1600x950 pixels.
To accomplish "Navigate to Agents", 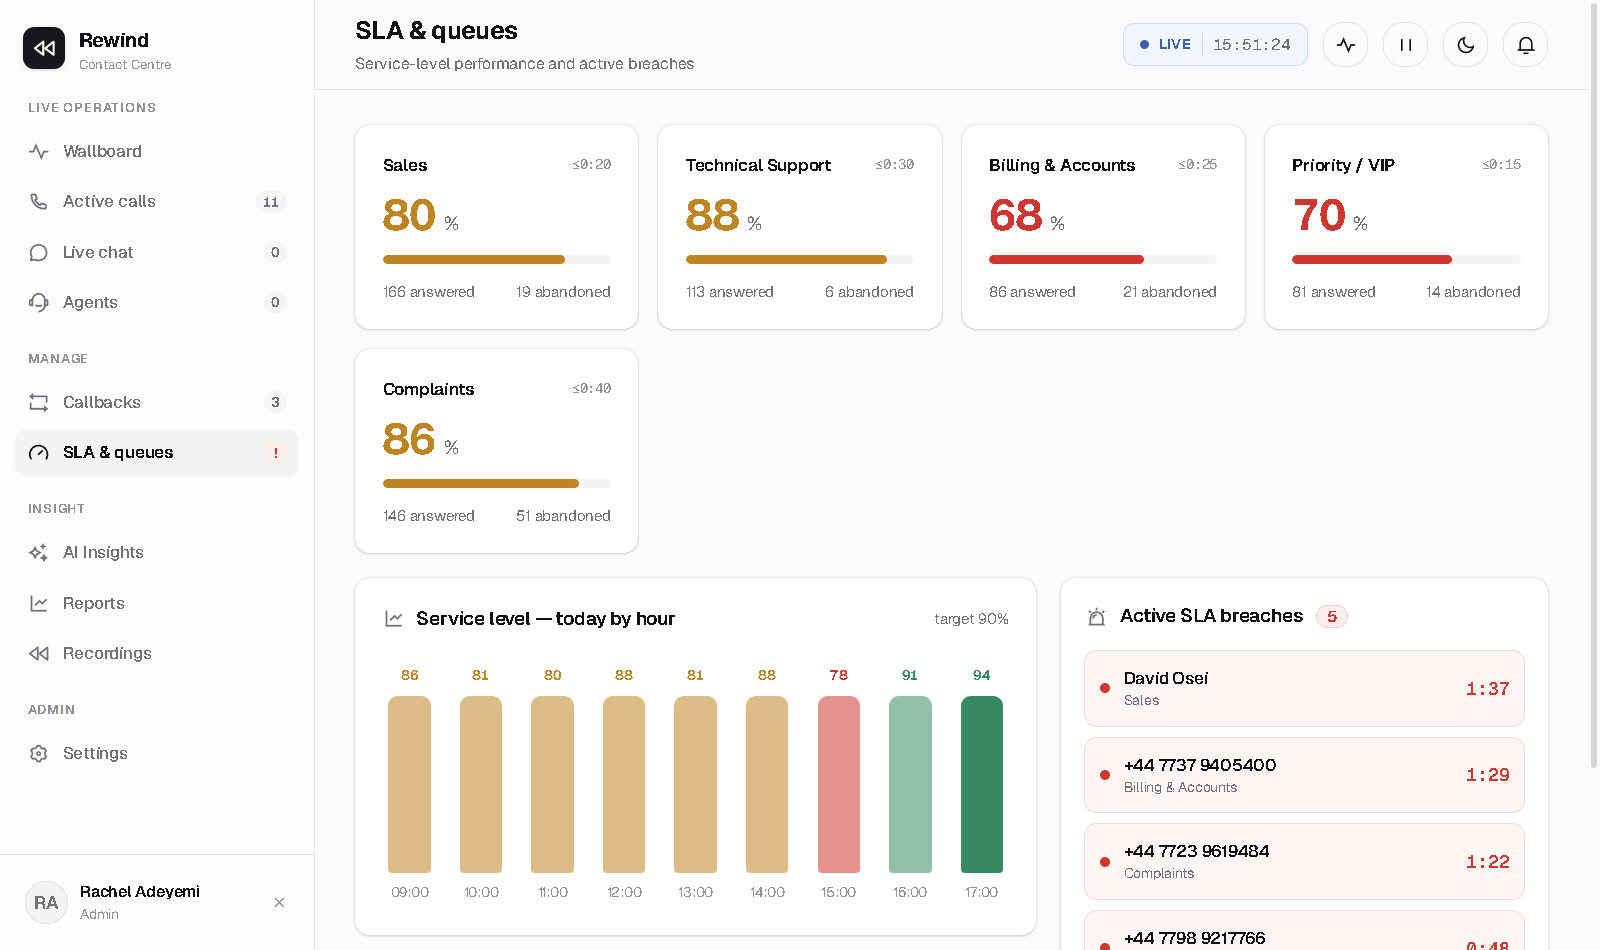I will click(x=157, y=303).
